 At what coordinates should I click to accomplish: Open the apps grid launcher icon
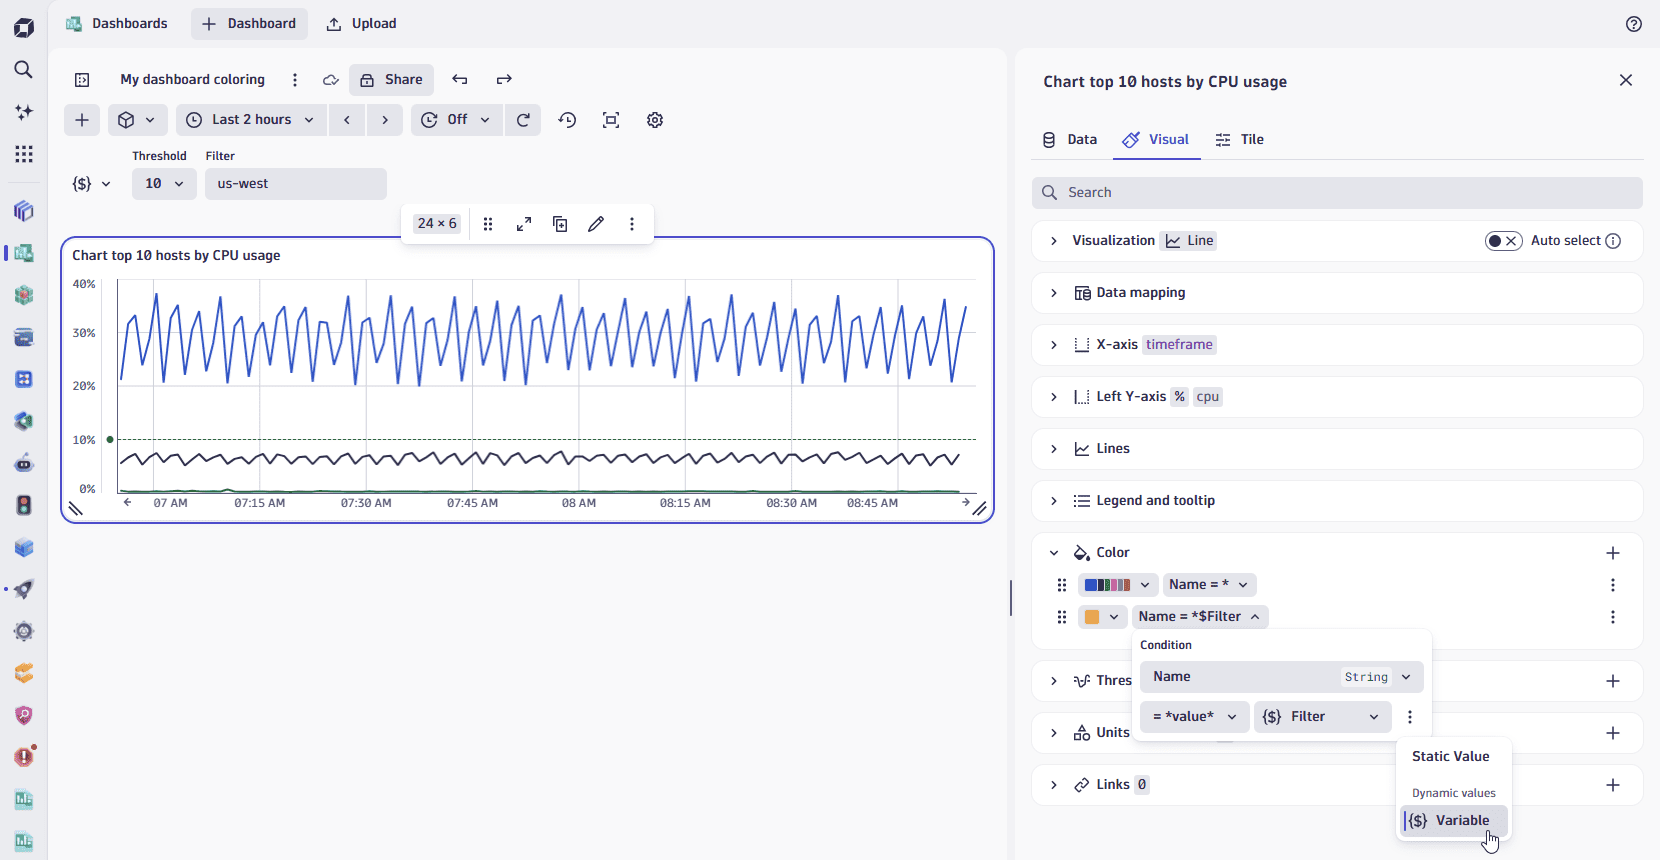pyautogui.click(x=24, y=154)
